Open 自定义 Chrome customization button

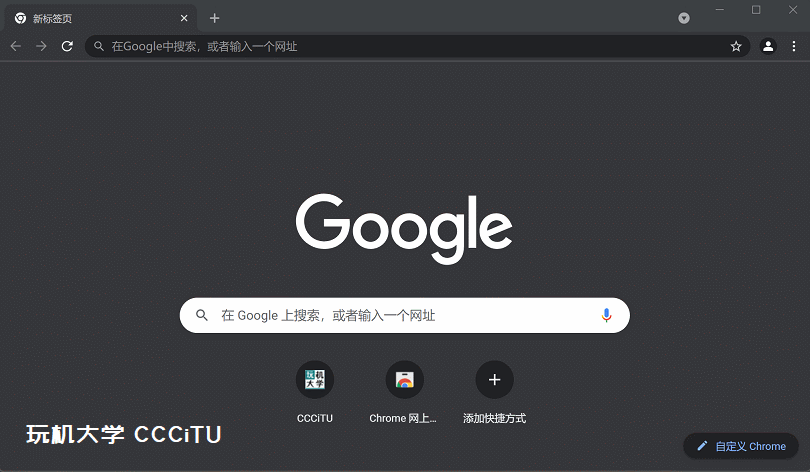742,446
